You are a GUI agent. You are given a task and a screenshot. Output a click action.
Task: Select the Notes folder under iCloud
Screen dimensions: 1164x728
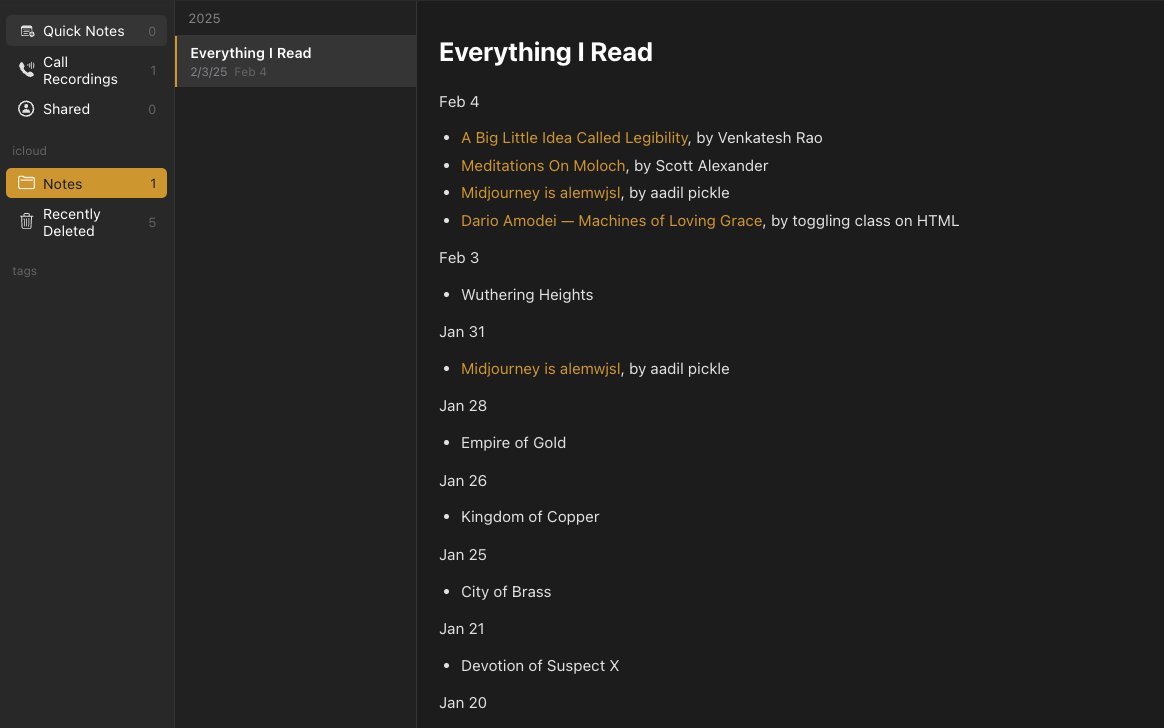[x=86, y=183]
